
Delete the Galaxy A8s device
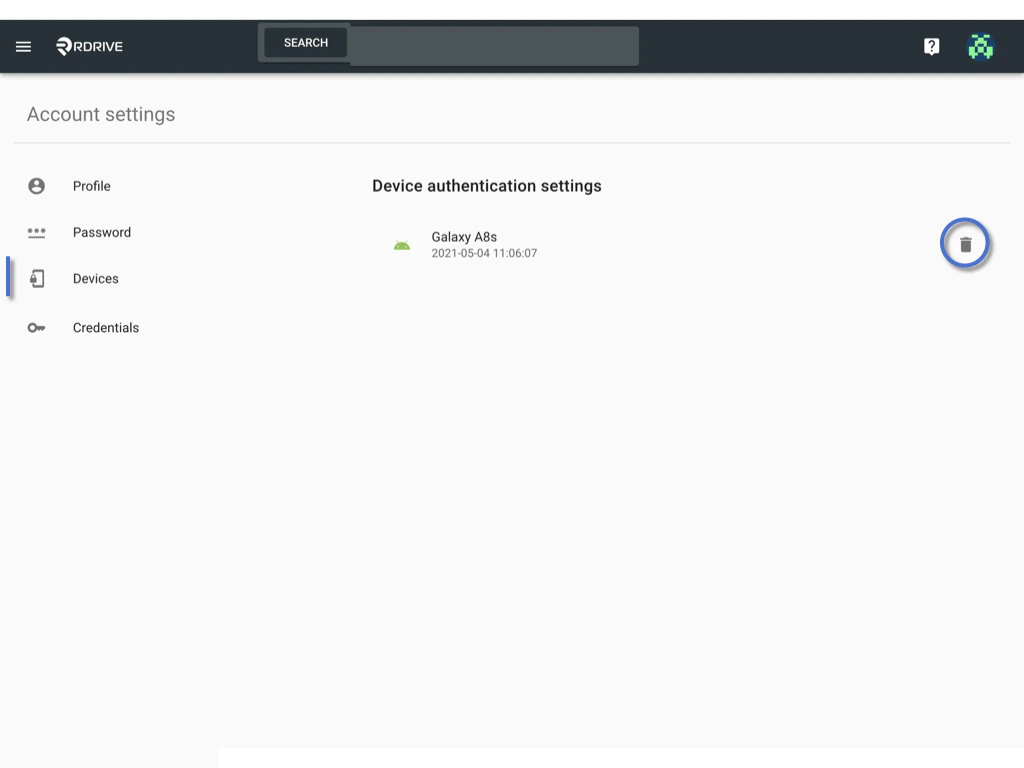click(965, 244)
